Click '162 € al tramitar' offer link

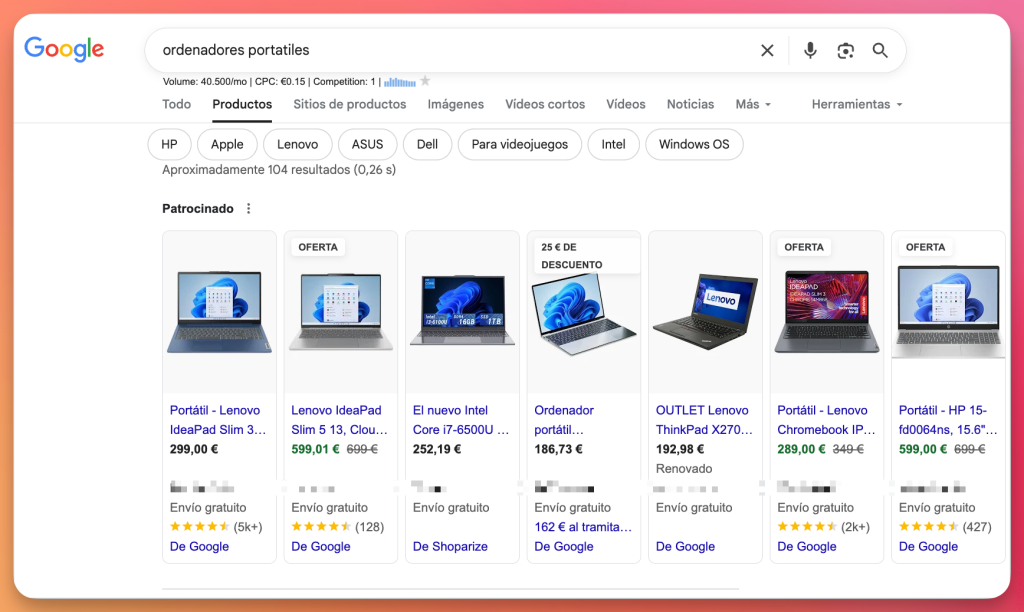click(x=583, y=527)
